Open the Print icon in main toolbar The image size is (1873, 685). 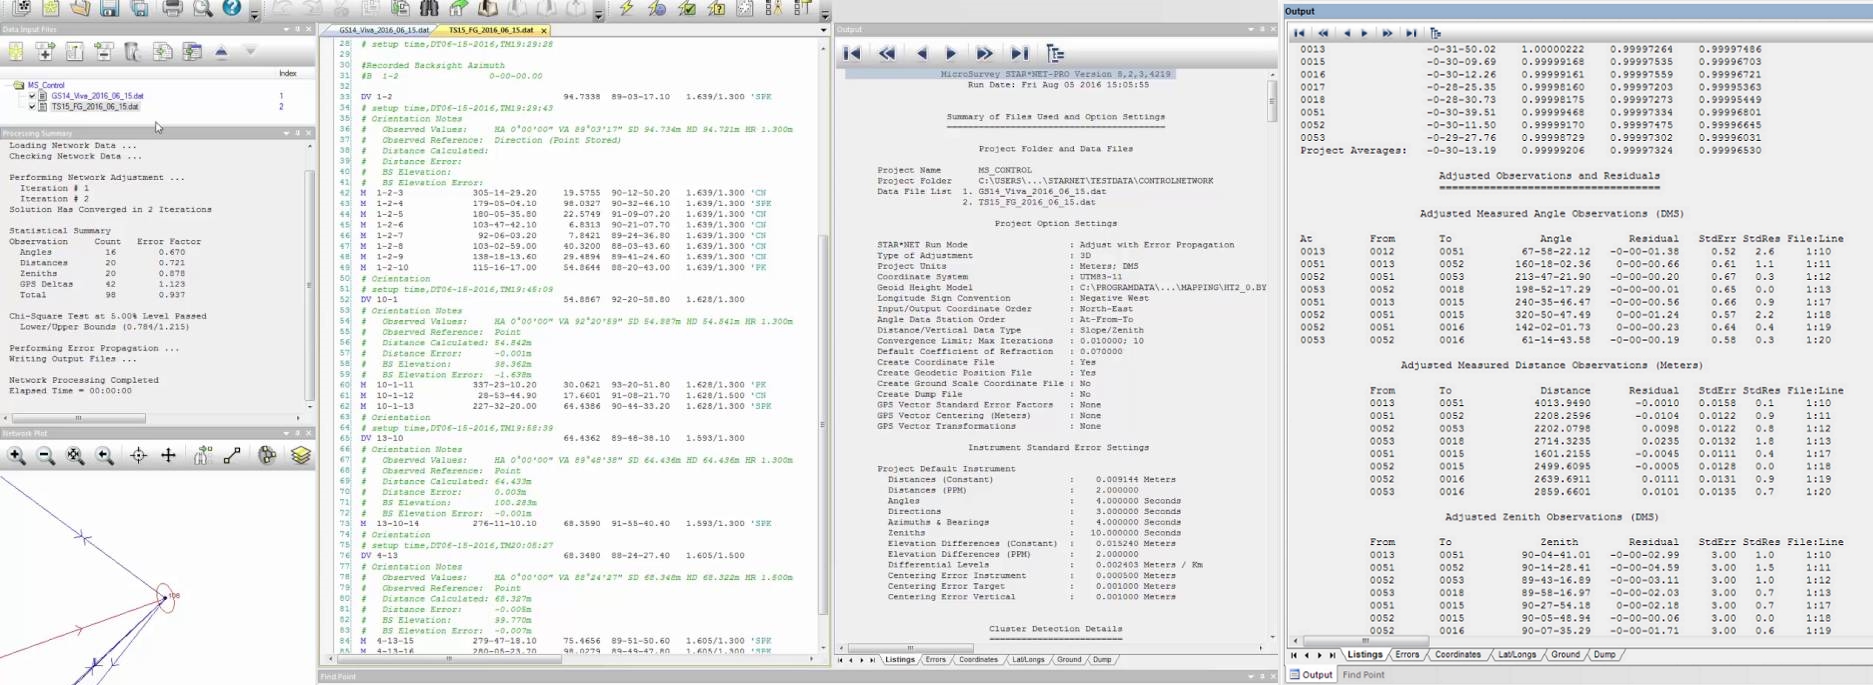[x=172, y=9]
